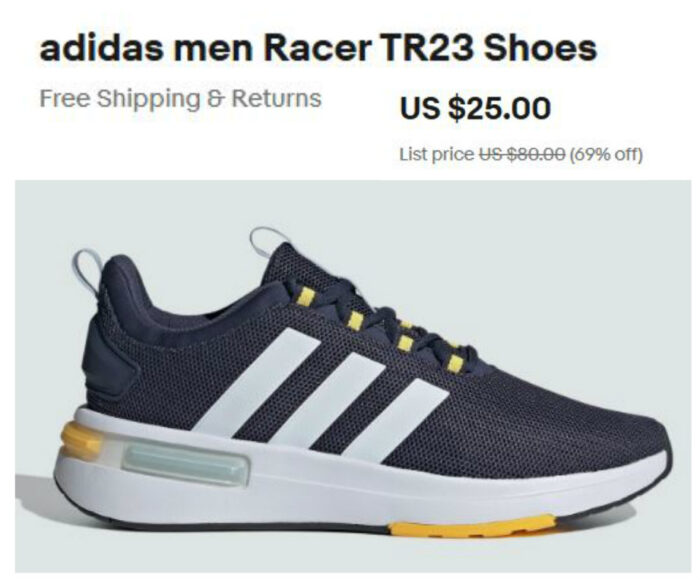Viewport: 700px width, 580px height.
Task: Click the yellow outsole patch under the forefoot
Action: coord(473,525)
